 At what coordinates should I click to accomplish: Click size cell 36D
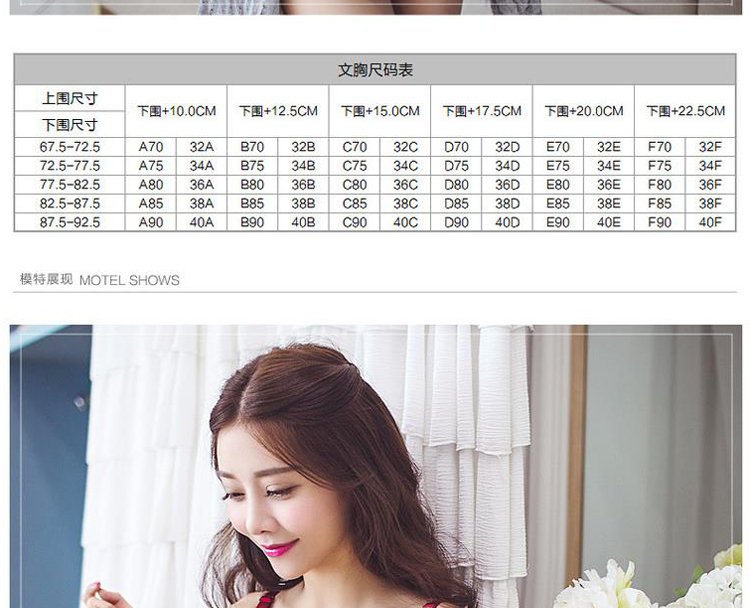tap(507, 185)
